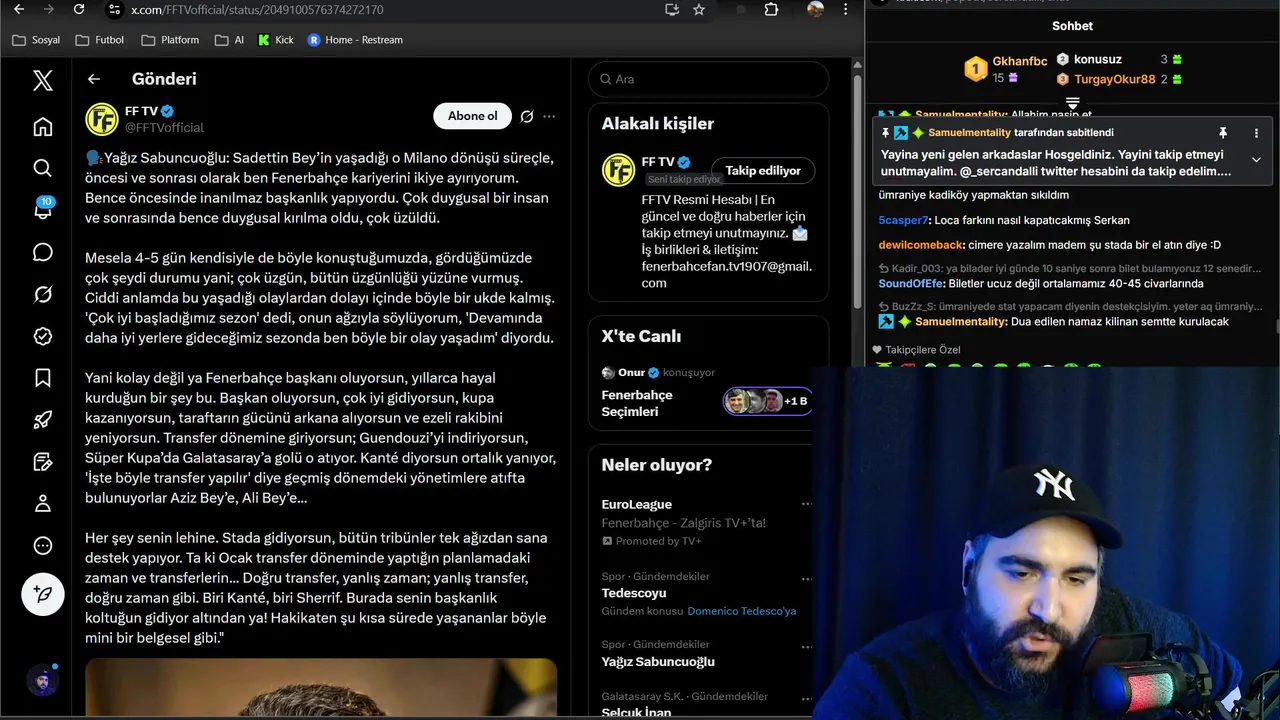Click FF TV avatar in the post header

click(102, 119)
